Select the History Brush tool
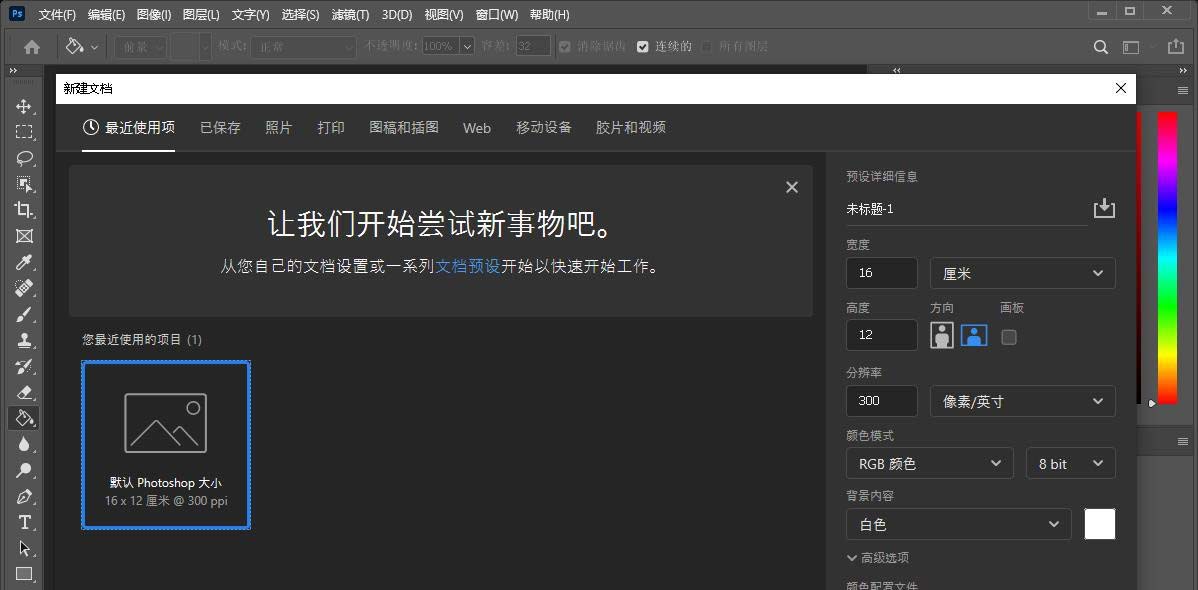The image size is (1198, 590). (24, 366)
